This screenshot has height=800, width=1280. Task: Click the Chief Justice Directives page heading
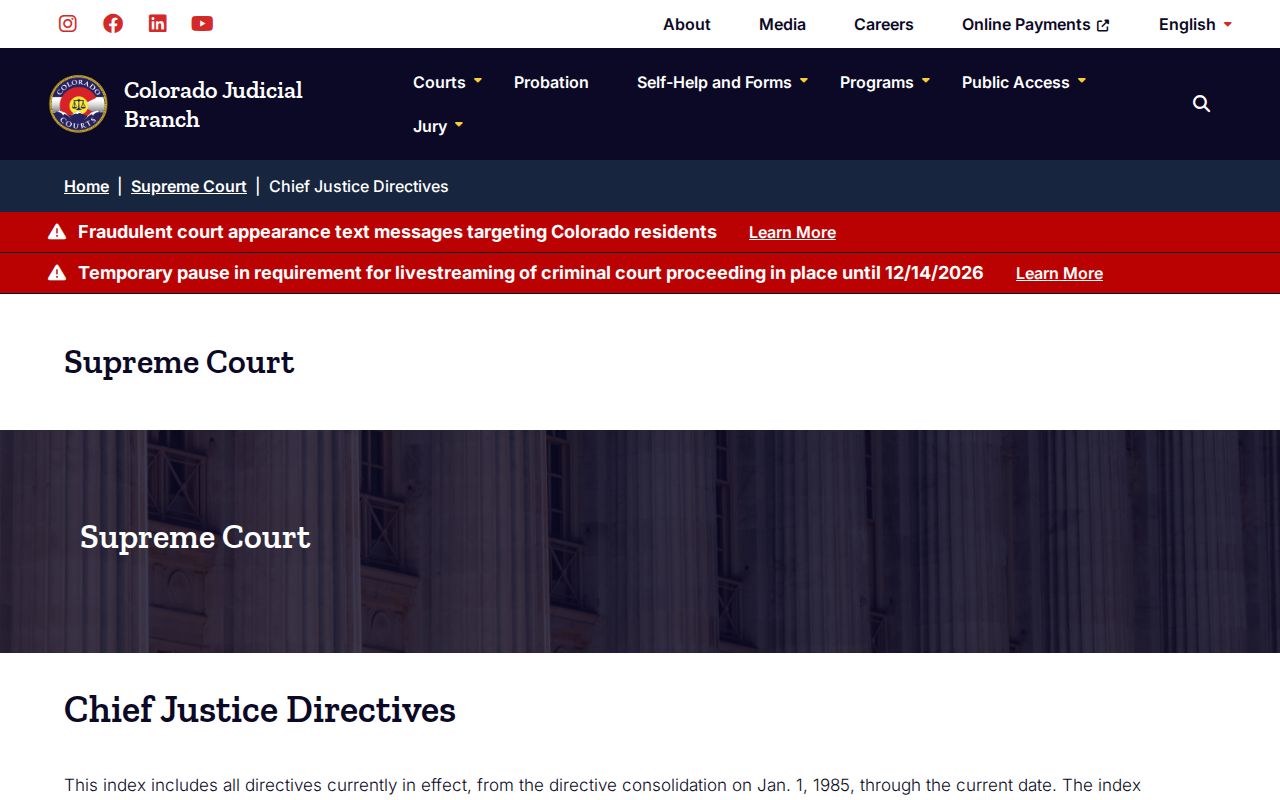[x=260, y=709]
